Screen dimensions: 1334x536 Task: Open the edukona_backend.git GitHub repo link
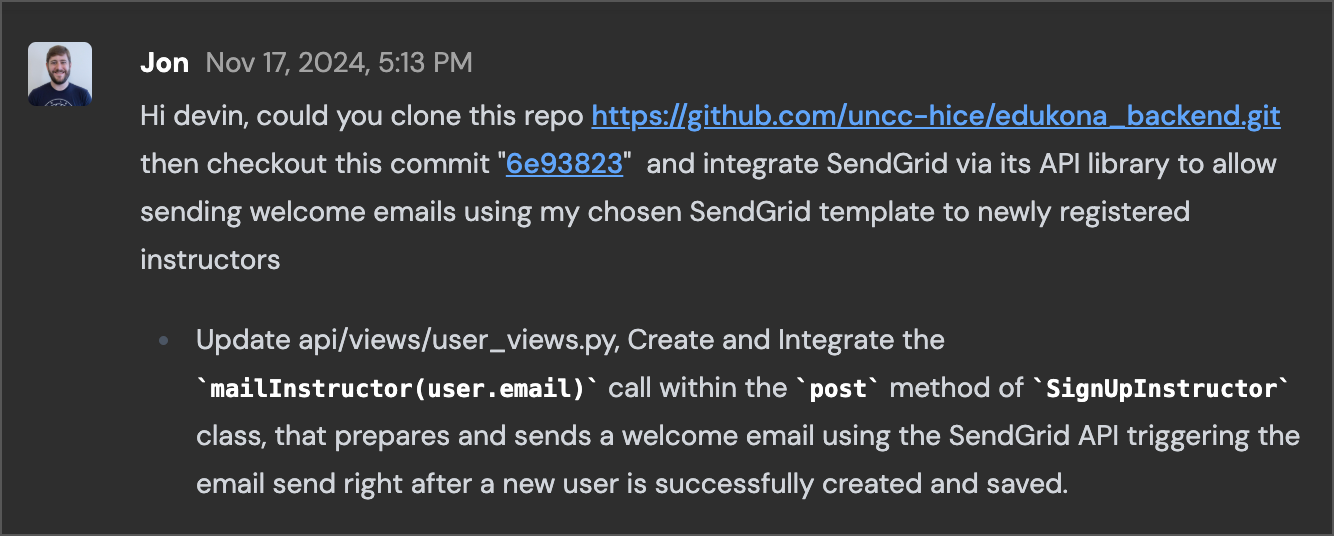coord(936,116)
